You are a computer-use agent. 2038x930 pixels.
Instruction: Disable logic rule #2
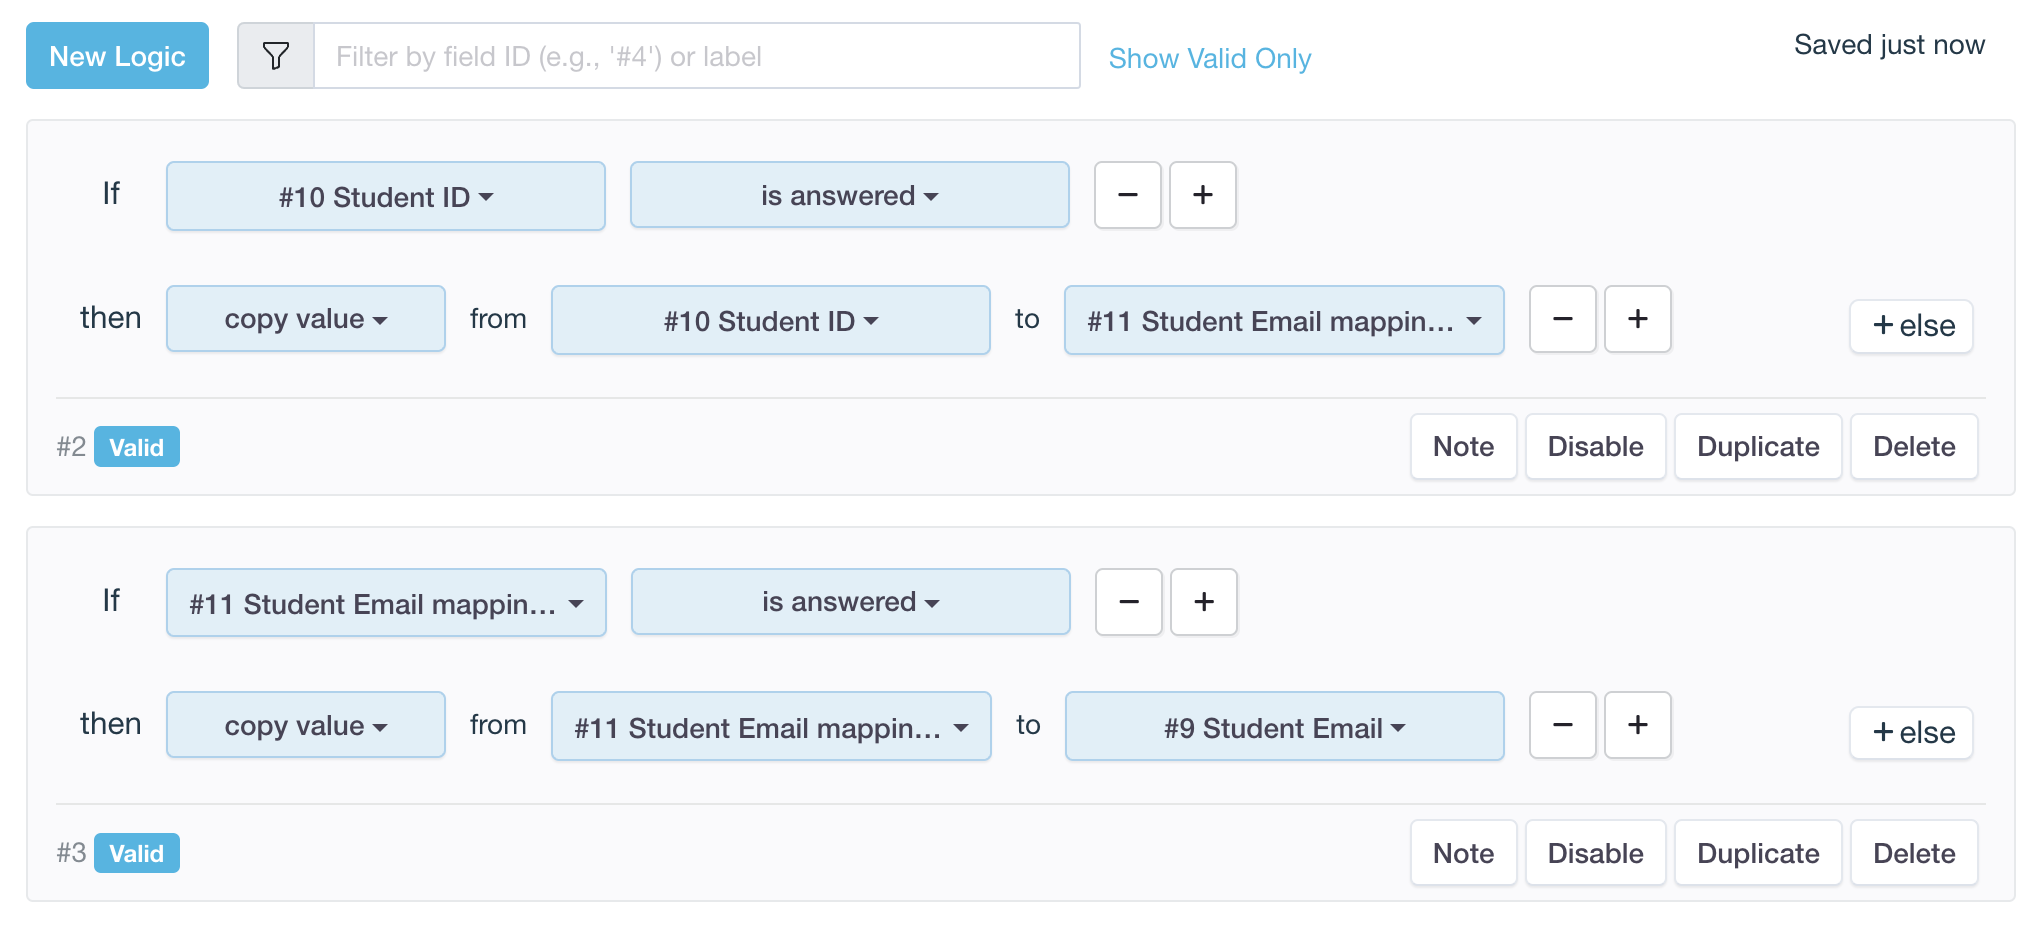pos(1594,447)
